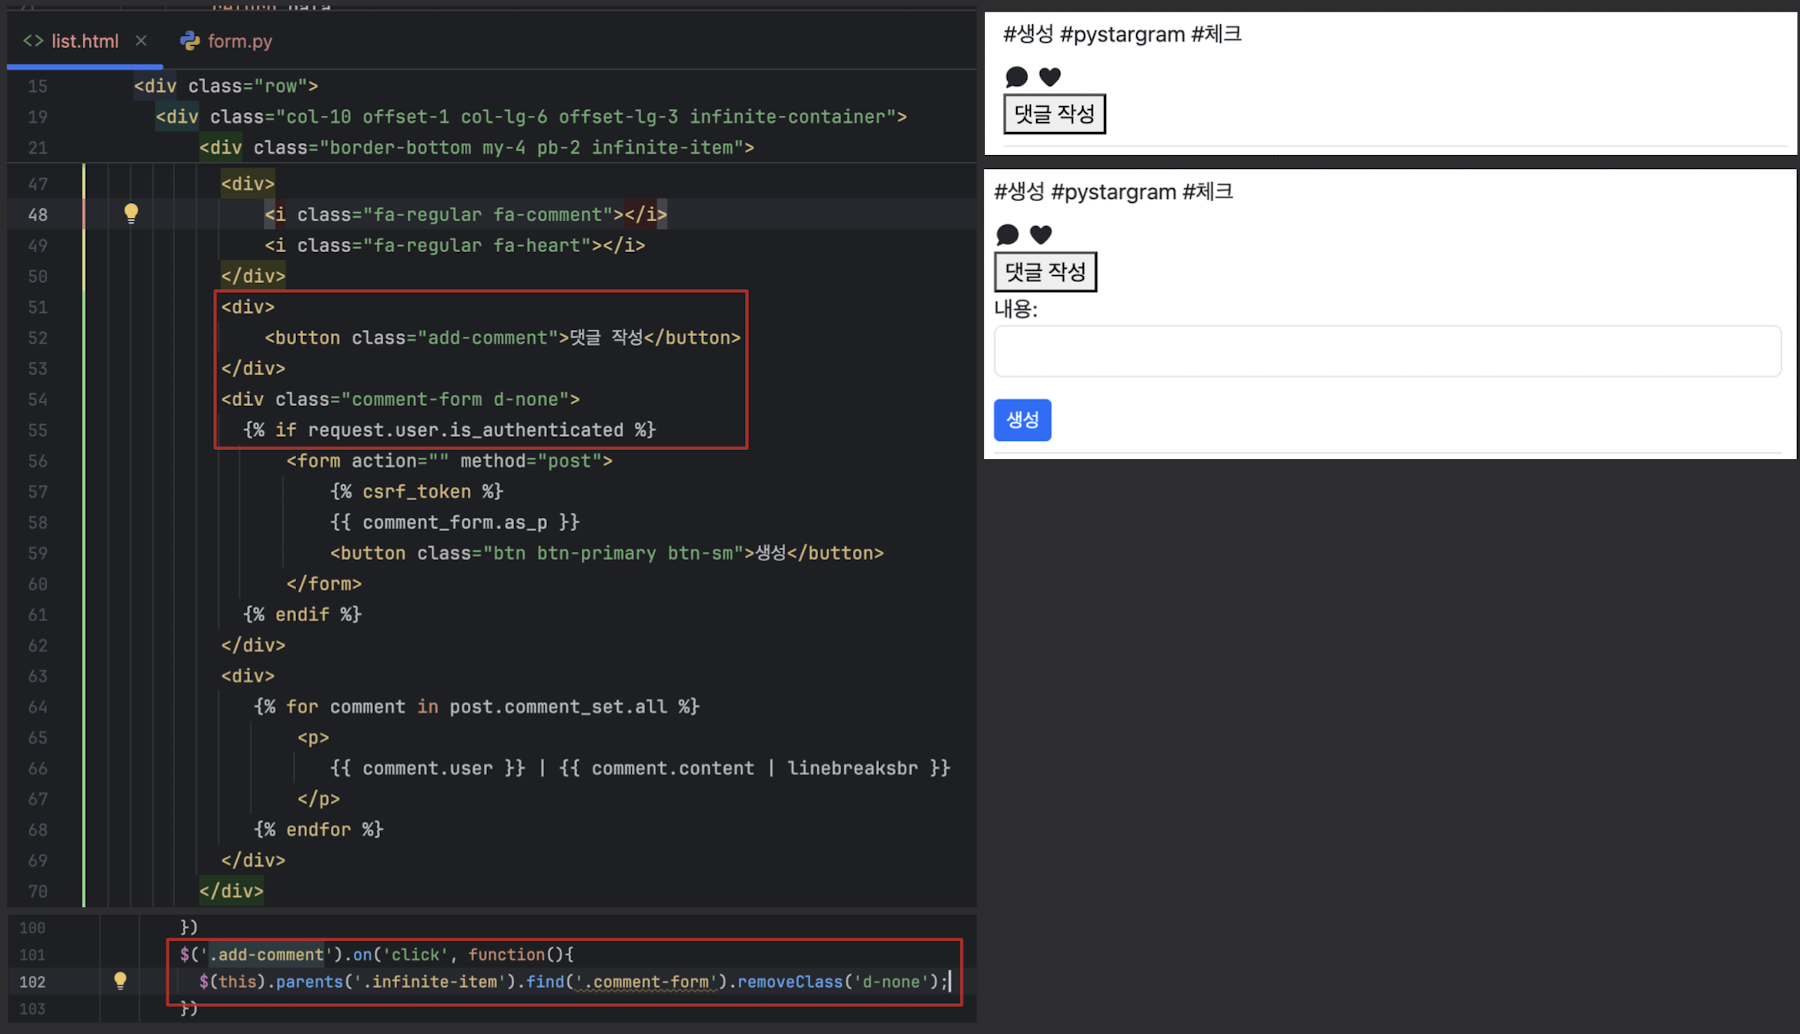Click the sticky div class="row" line 15
This screenshot has height=1034, width=1800.
226,86
